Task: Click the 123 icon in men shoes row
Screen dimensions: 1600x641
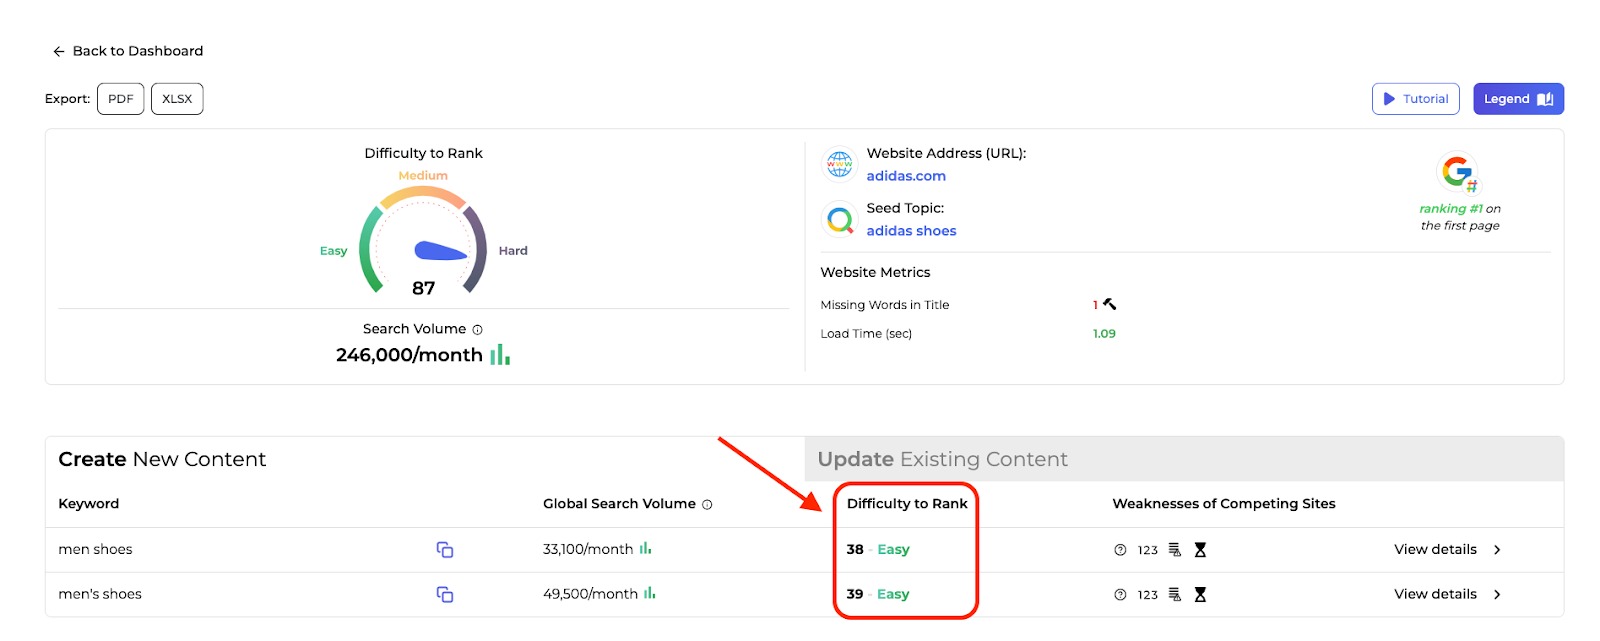Action: coord(1148,550)
